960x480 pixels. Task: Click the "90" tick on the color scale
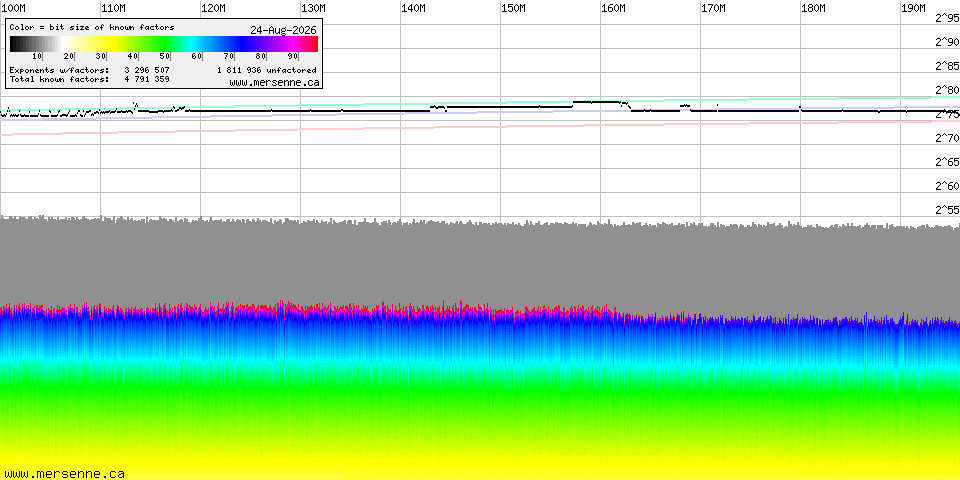click(x=293, y=56)
